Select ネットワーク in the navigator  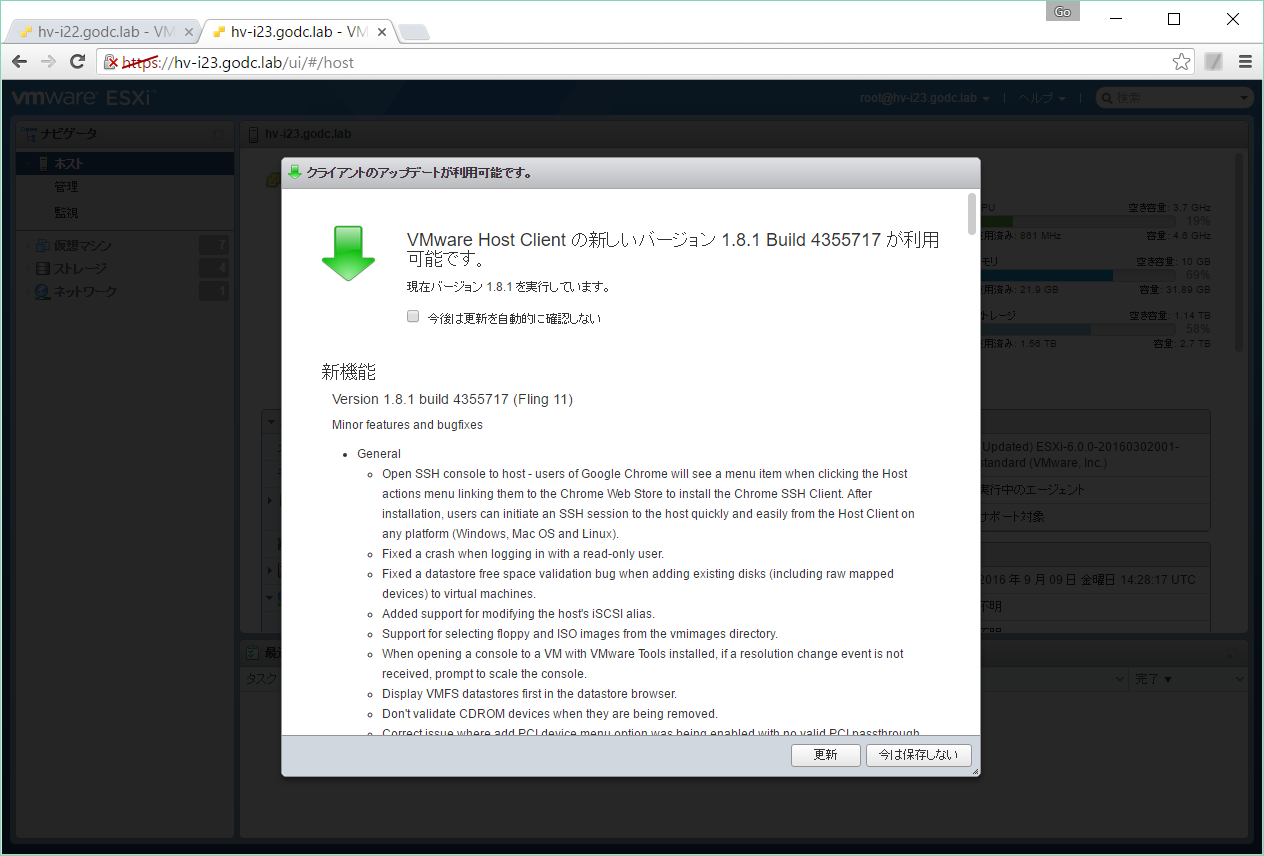coord(85,292)
